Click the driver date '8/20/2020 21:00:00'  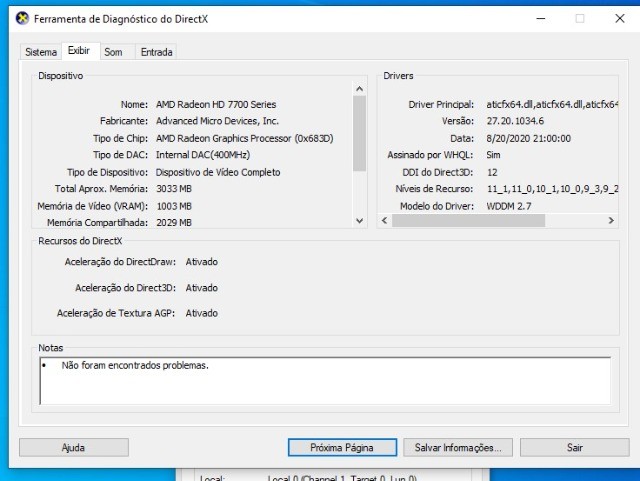(529, 138)
